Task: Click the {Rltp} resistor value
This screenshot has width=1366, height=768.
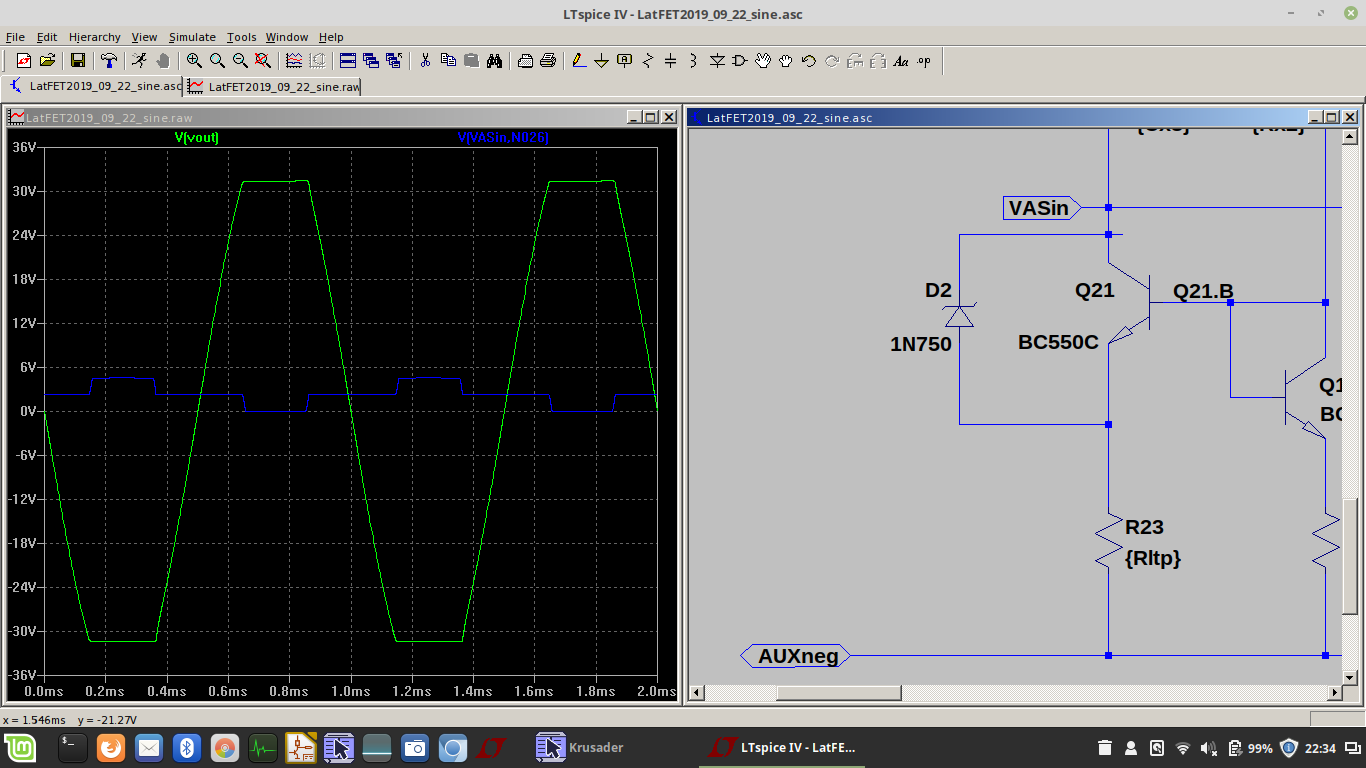Action: click(1153, 558)
